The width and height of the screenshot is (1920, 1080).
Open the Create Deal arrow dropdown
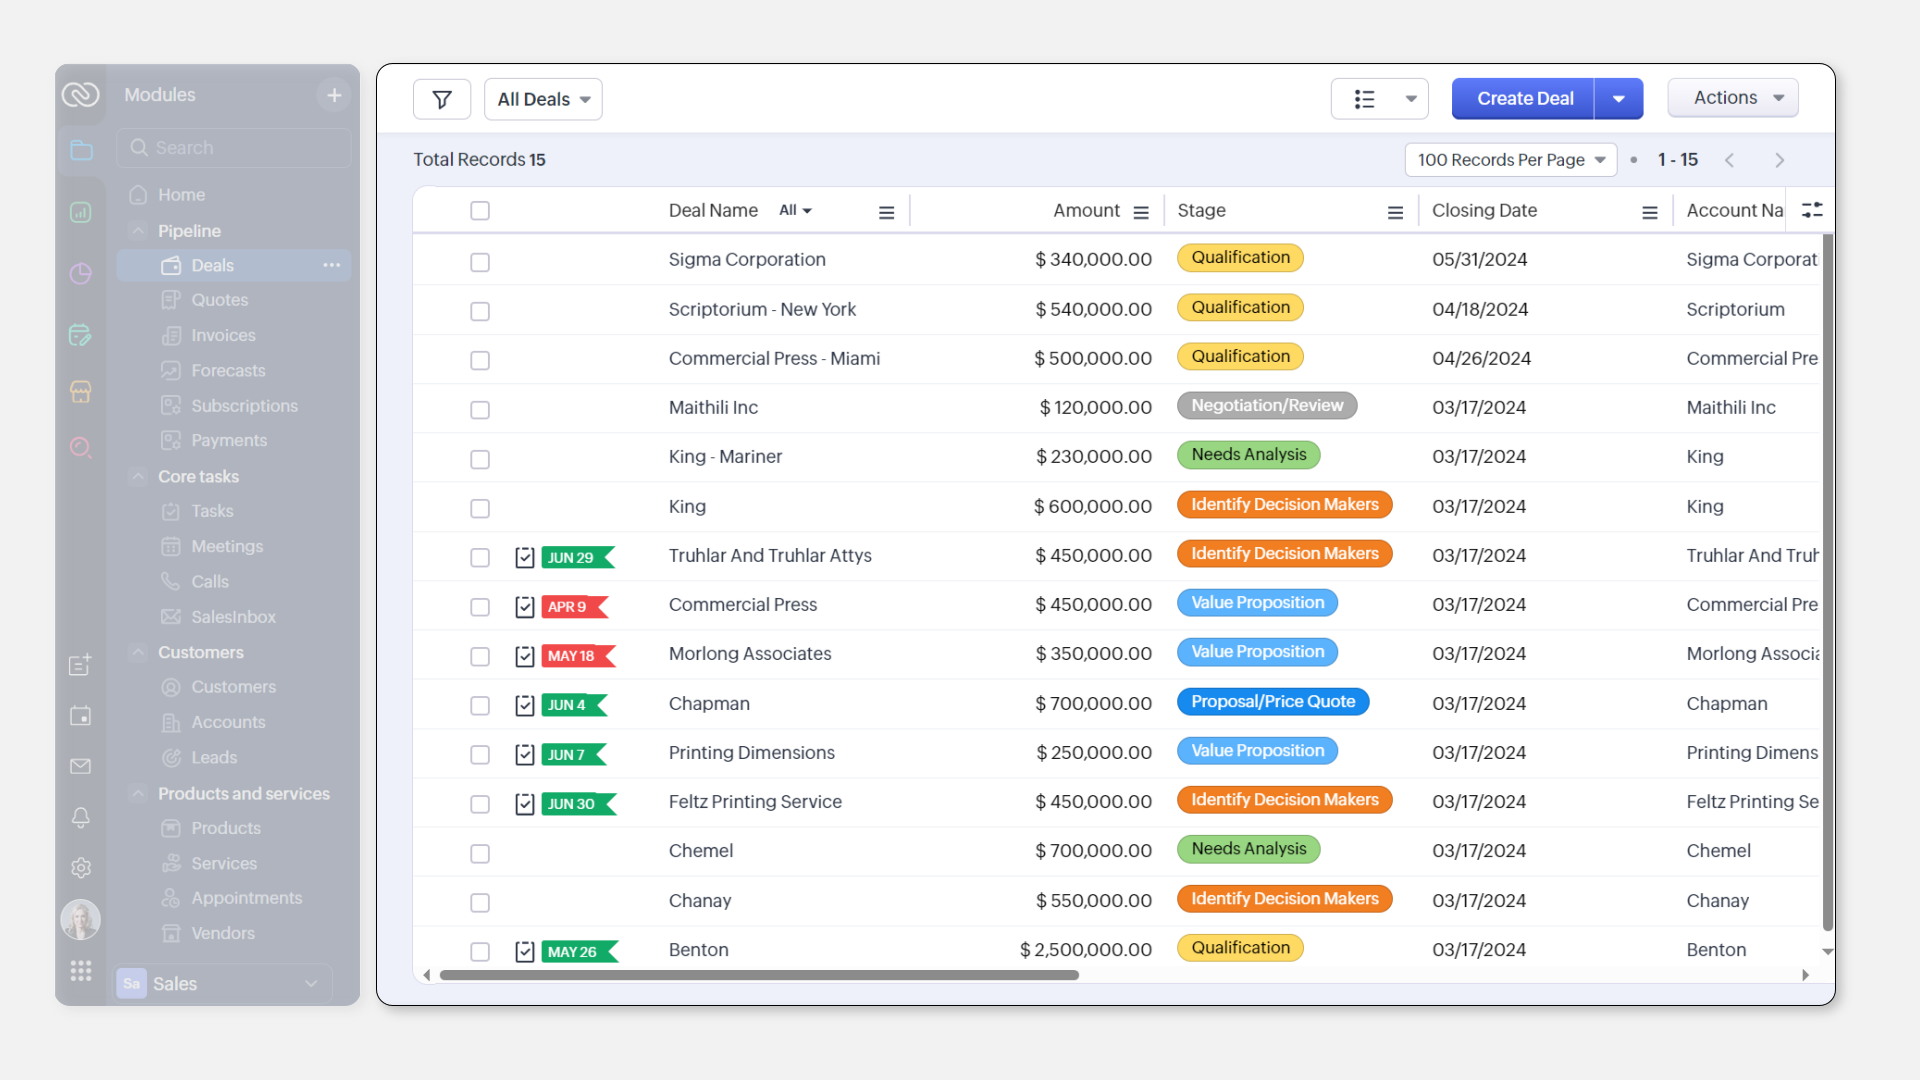click(x=1619, y=99)
